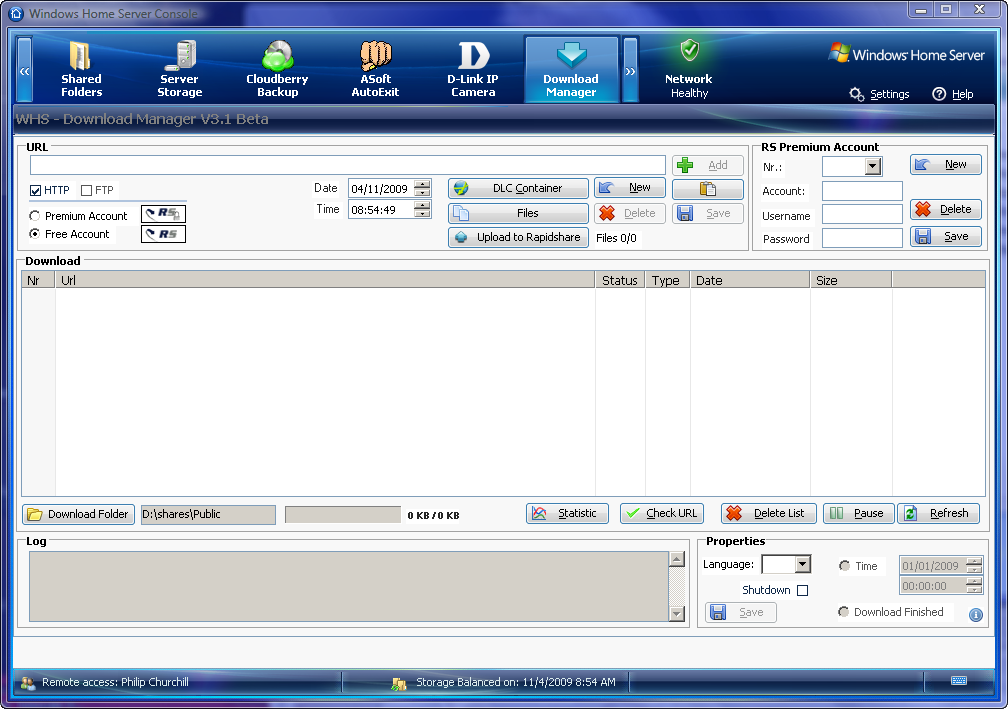Viewport: 1008px width, 709px height.
Task: Open the Shared Folders tab
Action: pyautogui.click(x=82, y=69)
